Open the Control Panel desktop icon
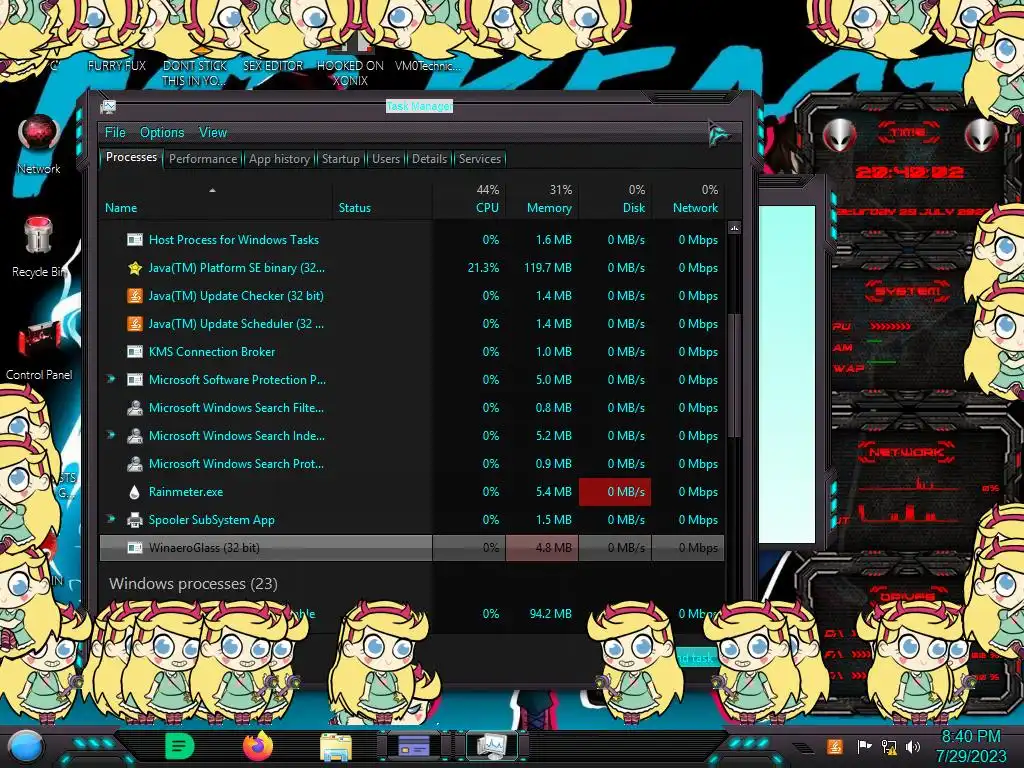Screen dimensions: 1024x768 tap(39, 349)
